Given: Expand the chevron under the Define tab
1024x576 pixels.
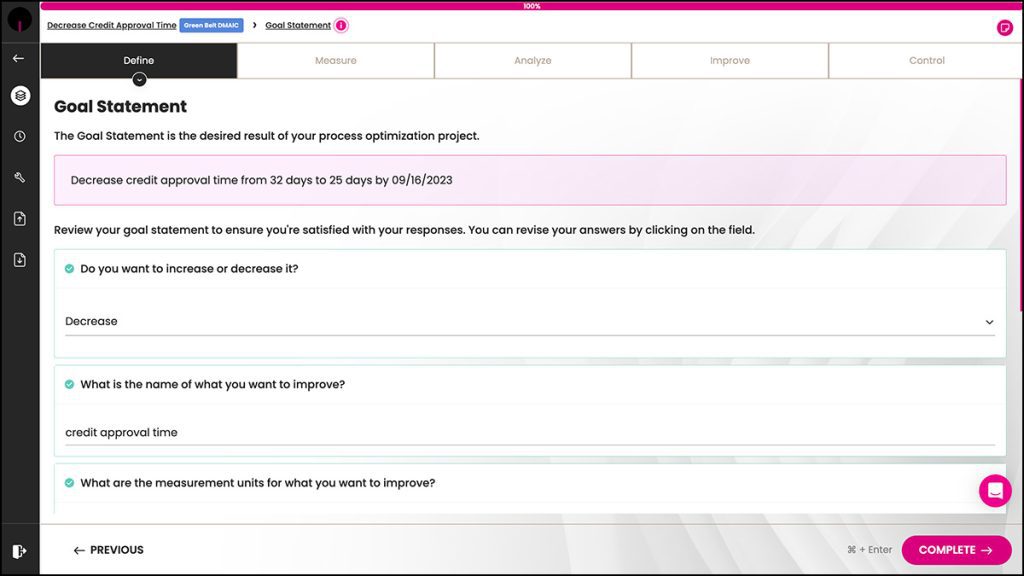Looking at the screenshot, I should coord(139,79).
